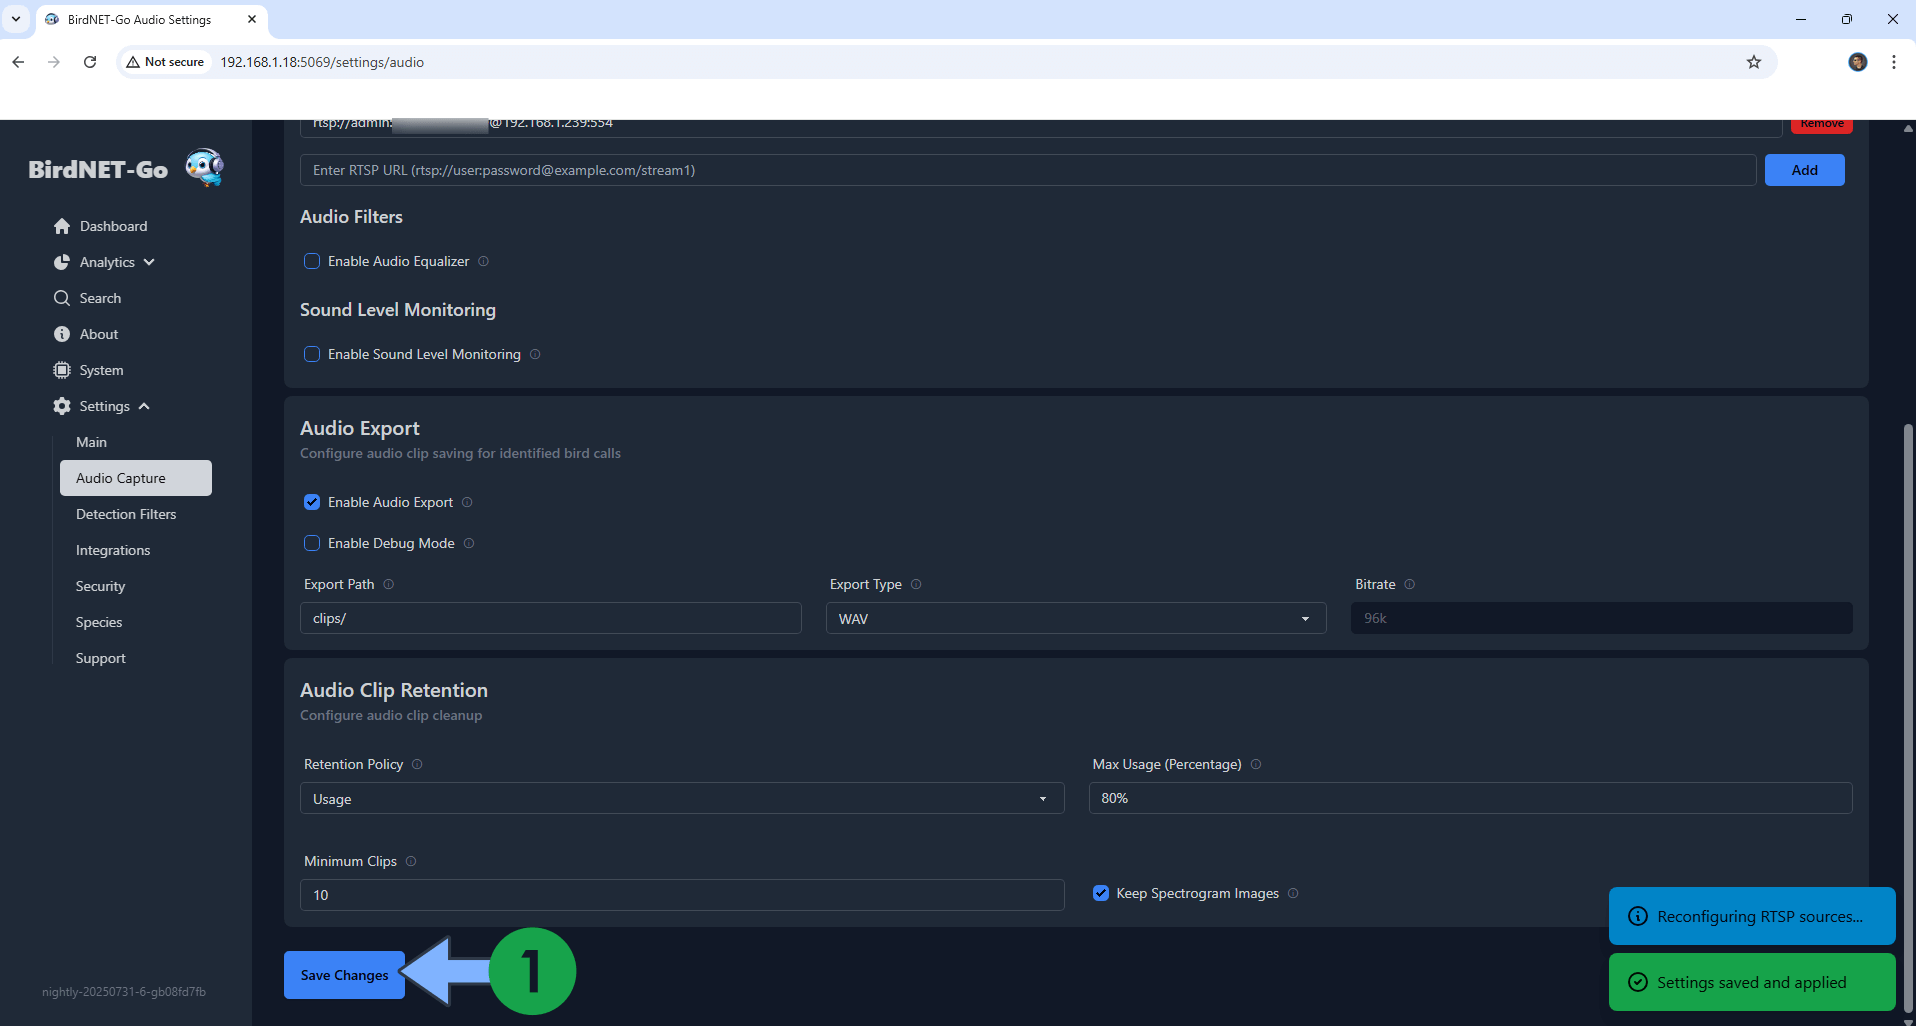Click the info icon beside Max Usage

[x=1256, y=764]
